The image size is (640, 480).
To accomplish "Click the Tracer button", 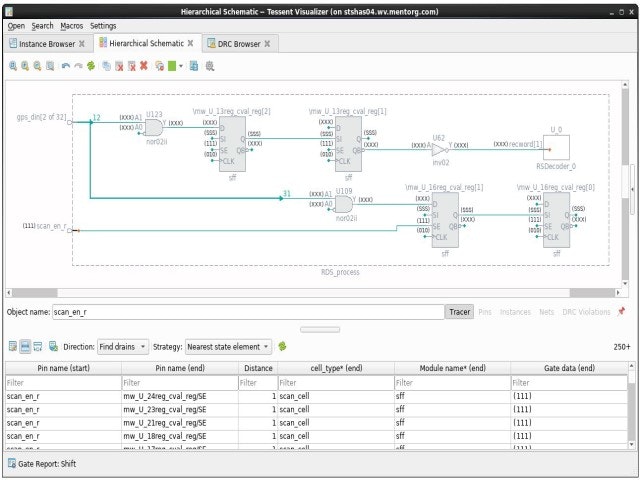I will tap(459, 312).
